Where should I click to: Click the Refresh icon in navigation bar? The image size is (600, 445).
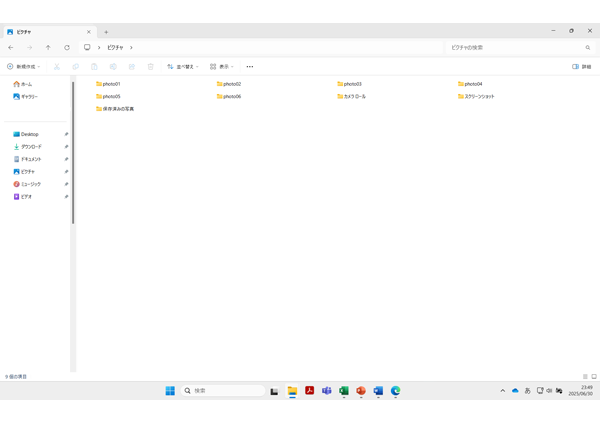pyautogui.click(x=67, y=47)
